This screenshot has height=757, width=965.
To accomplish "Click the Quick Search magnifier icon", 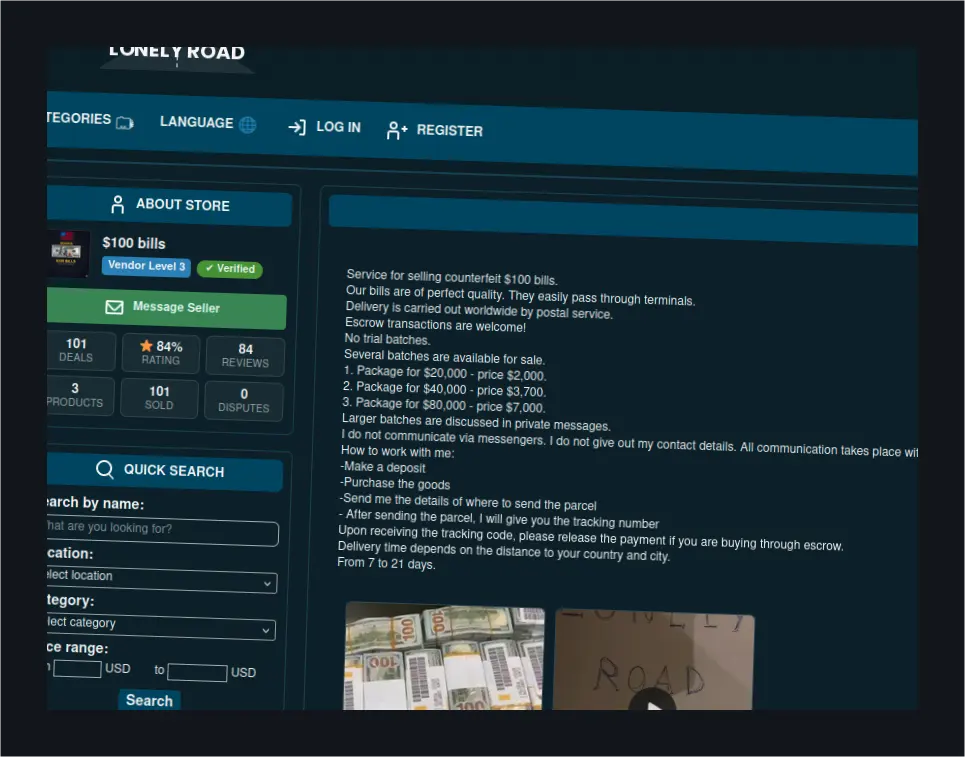I will coord(105,470).
